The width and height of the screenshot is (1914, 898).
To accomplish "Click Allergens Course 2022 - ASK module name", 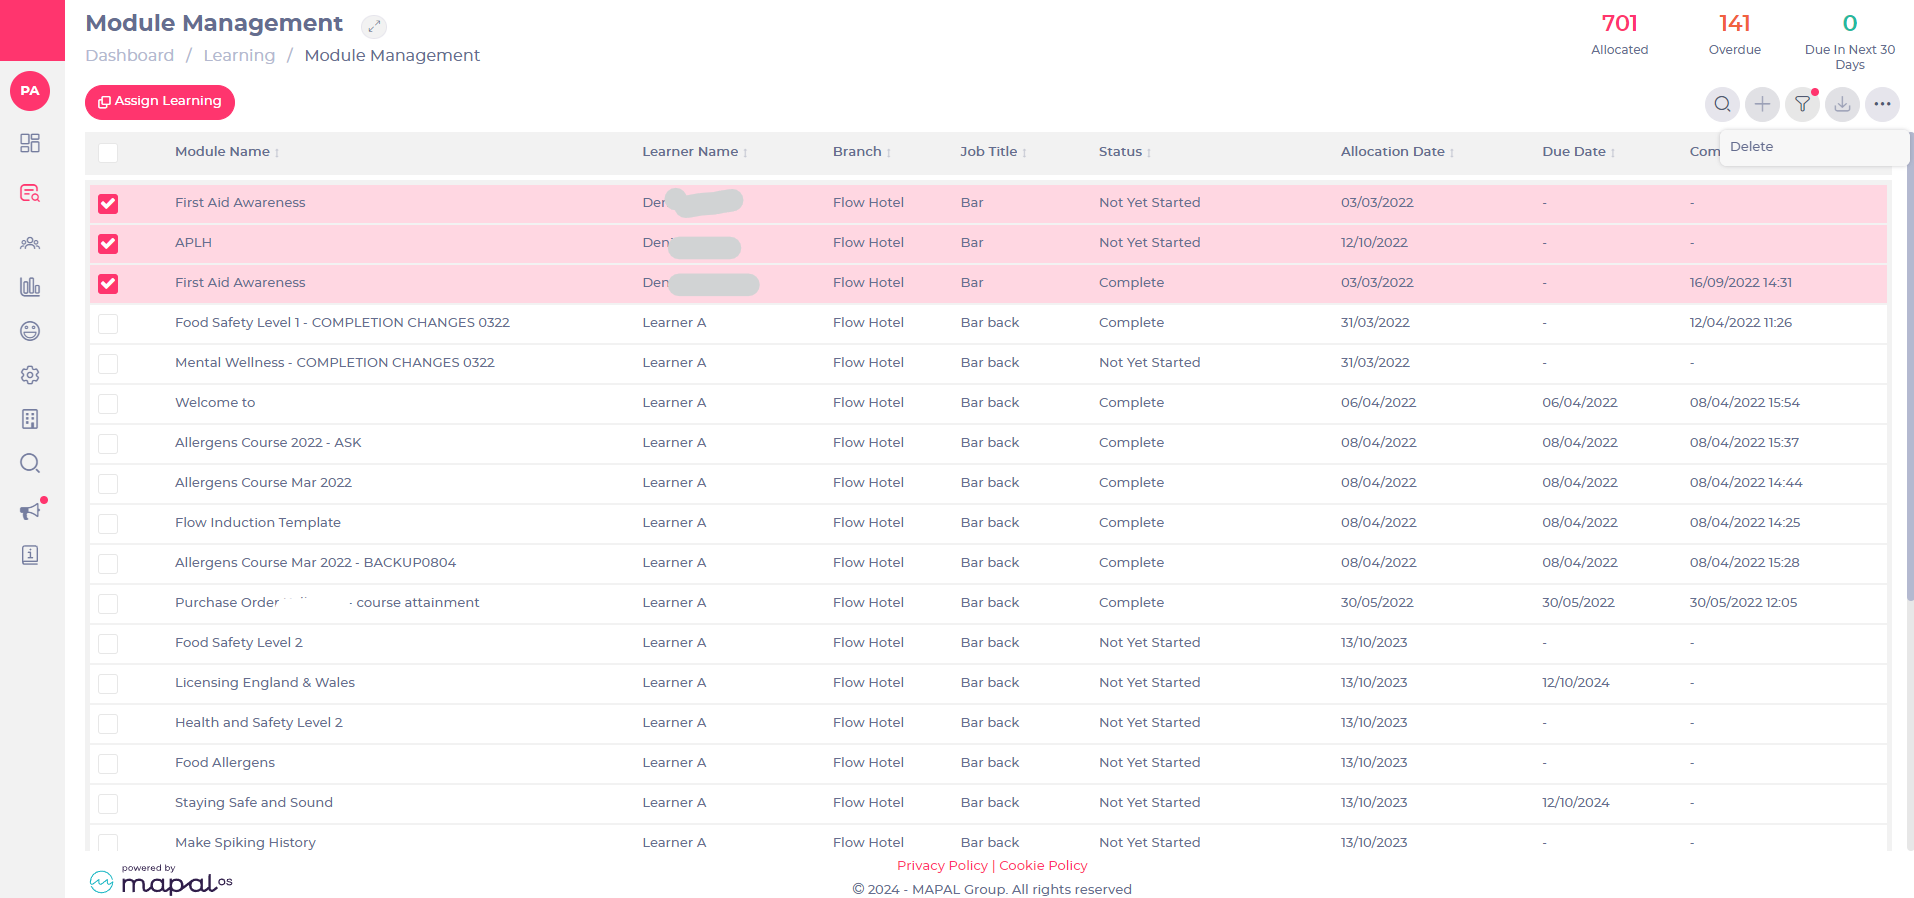I will click(x=268, y=443).
